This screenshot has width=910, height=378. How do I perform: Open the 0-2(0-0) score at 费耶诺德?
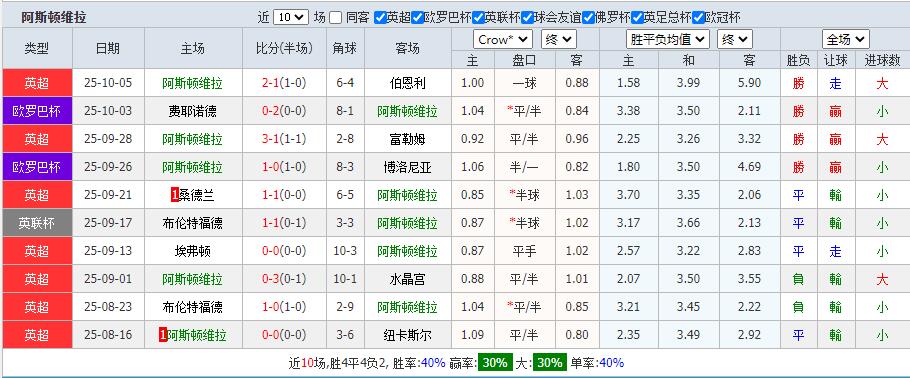pos(284,111)
